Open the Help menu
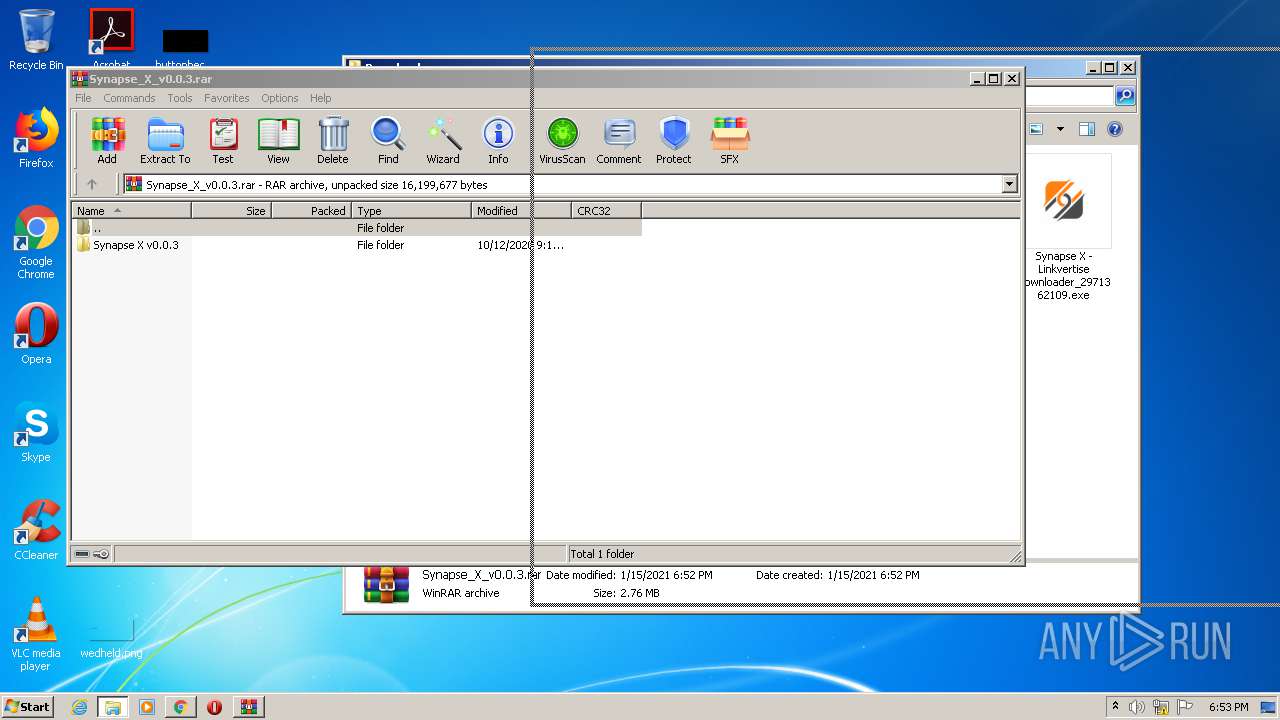The image size is (1280, 720). [320, 98]
